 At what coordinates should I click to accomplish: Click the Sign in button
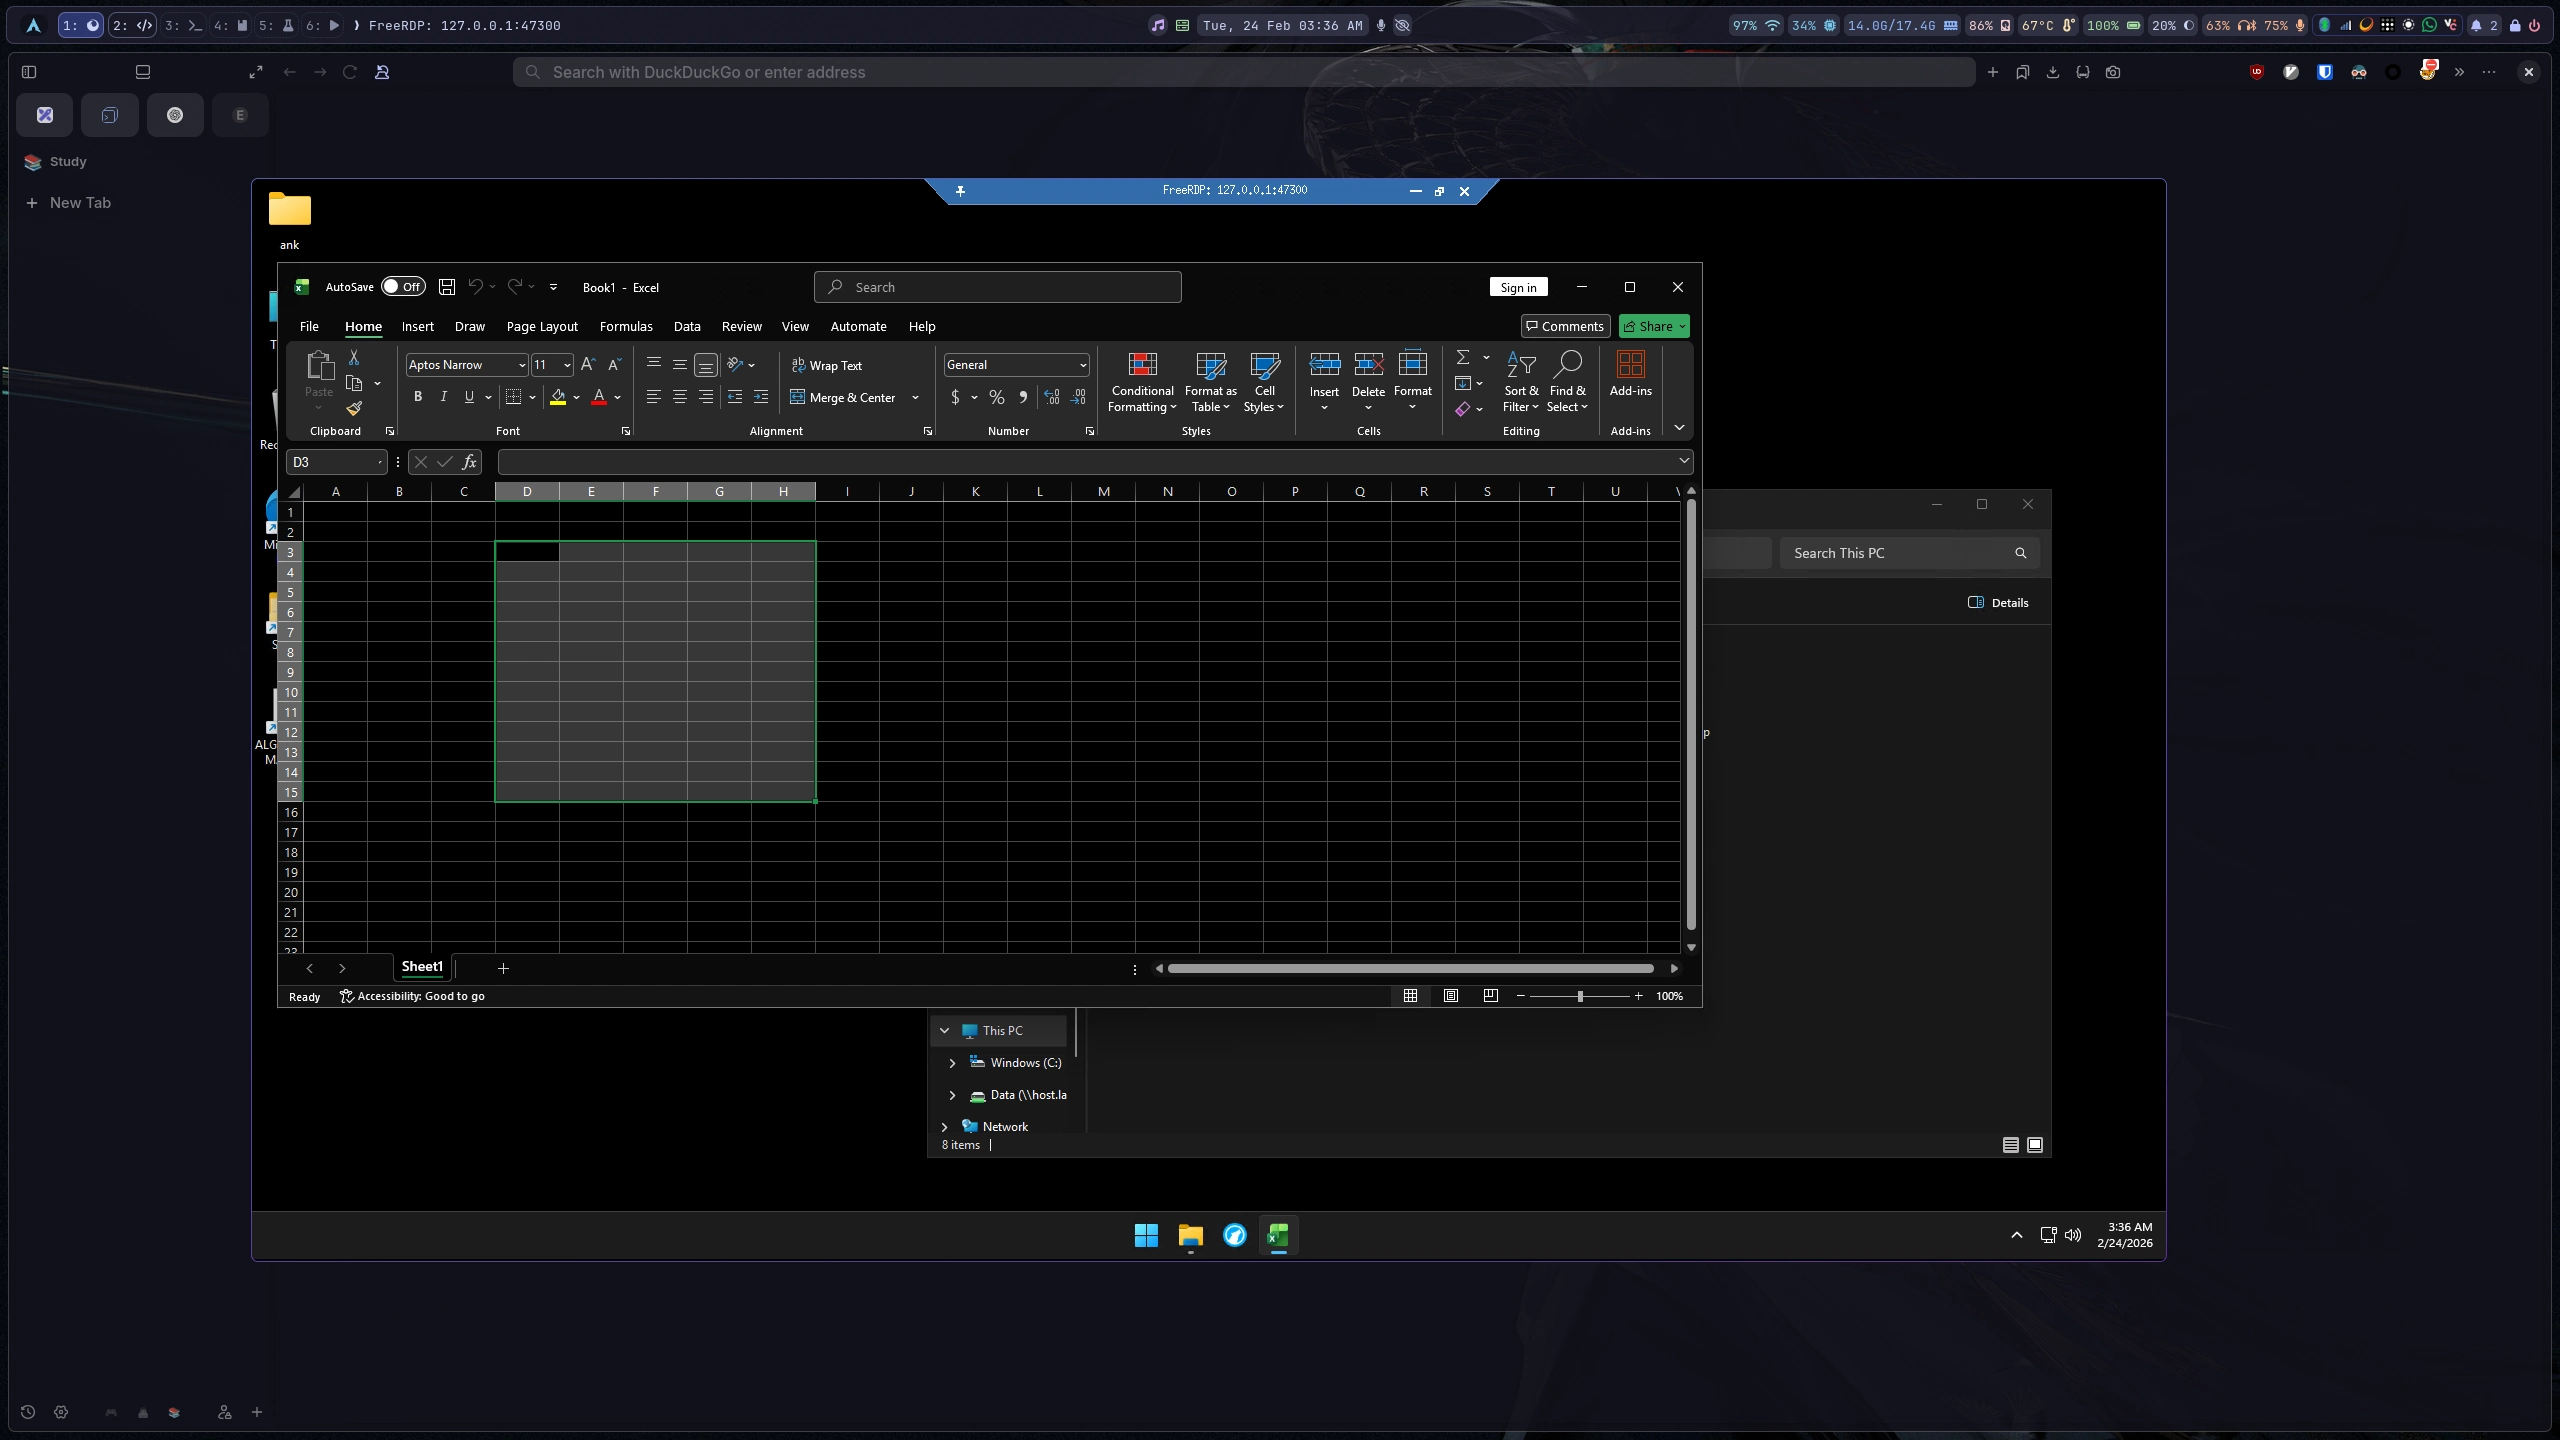coord(1517,288)
